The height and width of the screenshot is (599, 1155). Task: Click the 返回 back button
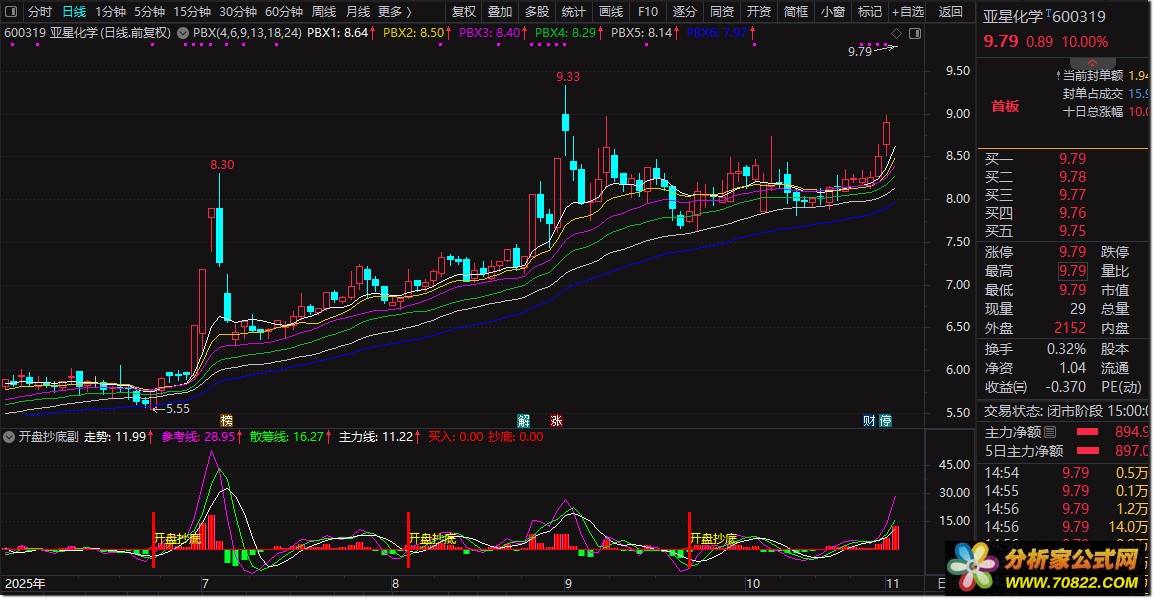(950, 12)
